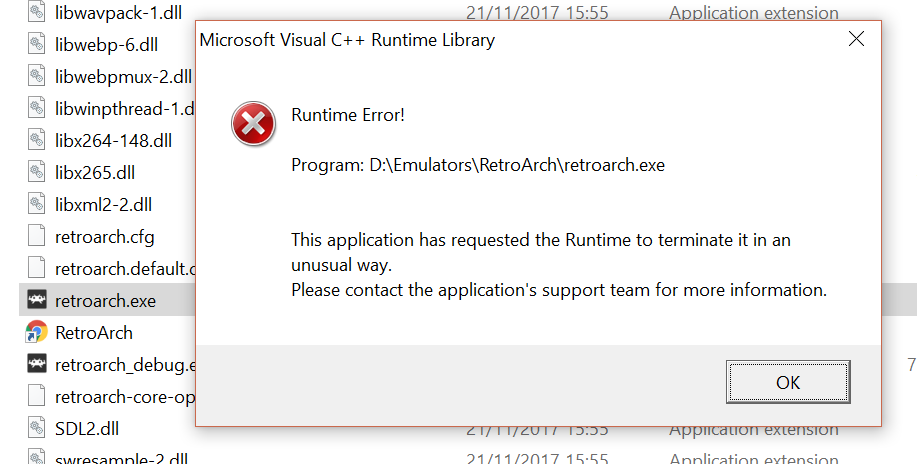
Task: Click the Microsoft Visual C++ dialog title
Action: 347,40
